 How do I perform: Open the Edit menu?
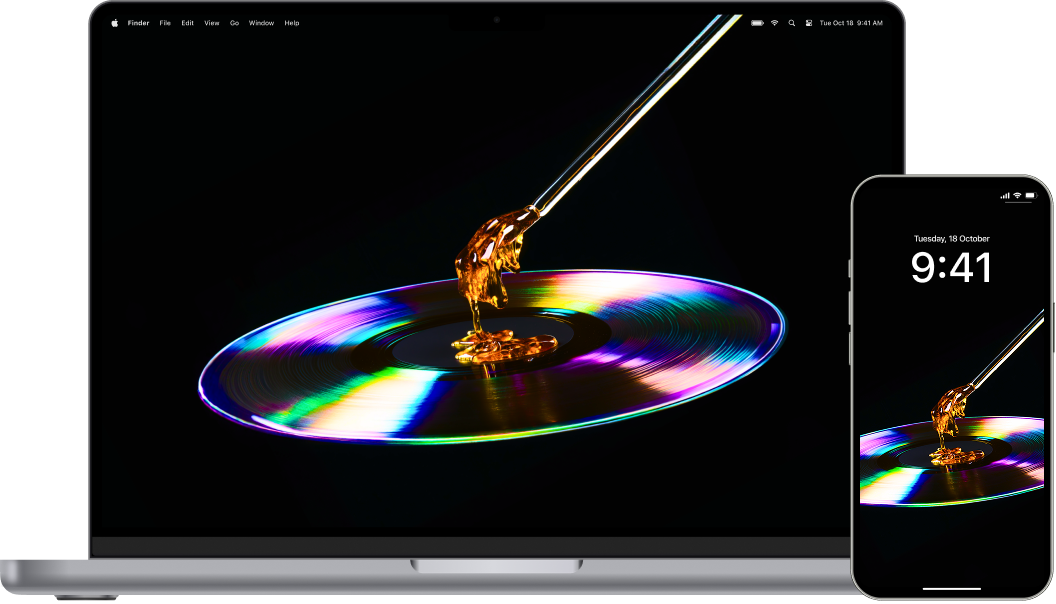[x=186, y=22]
